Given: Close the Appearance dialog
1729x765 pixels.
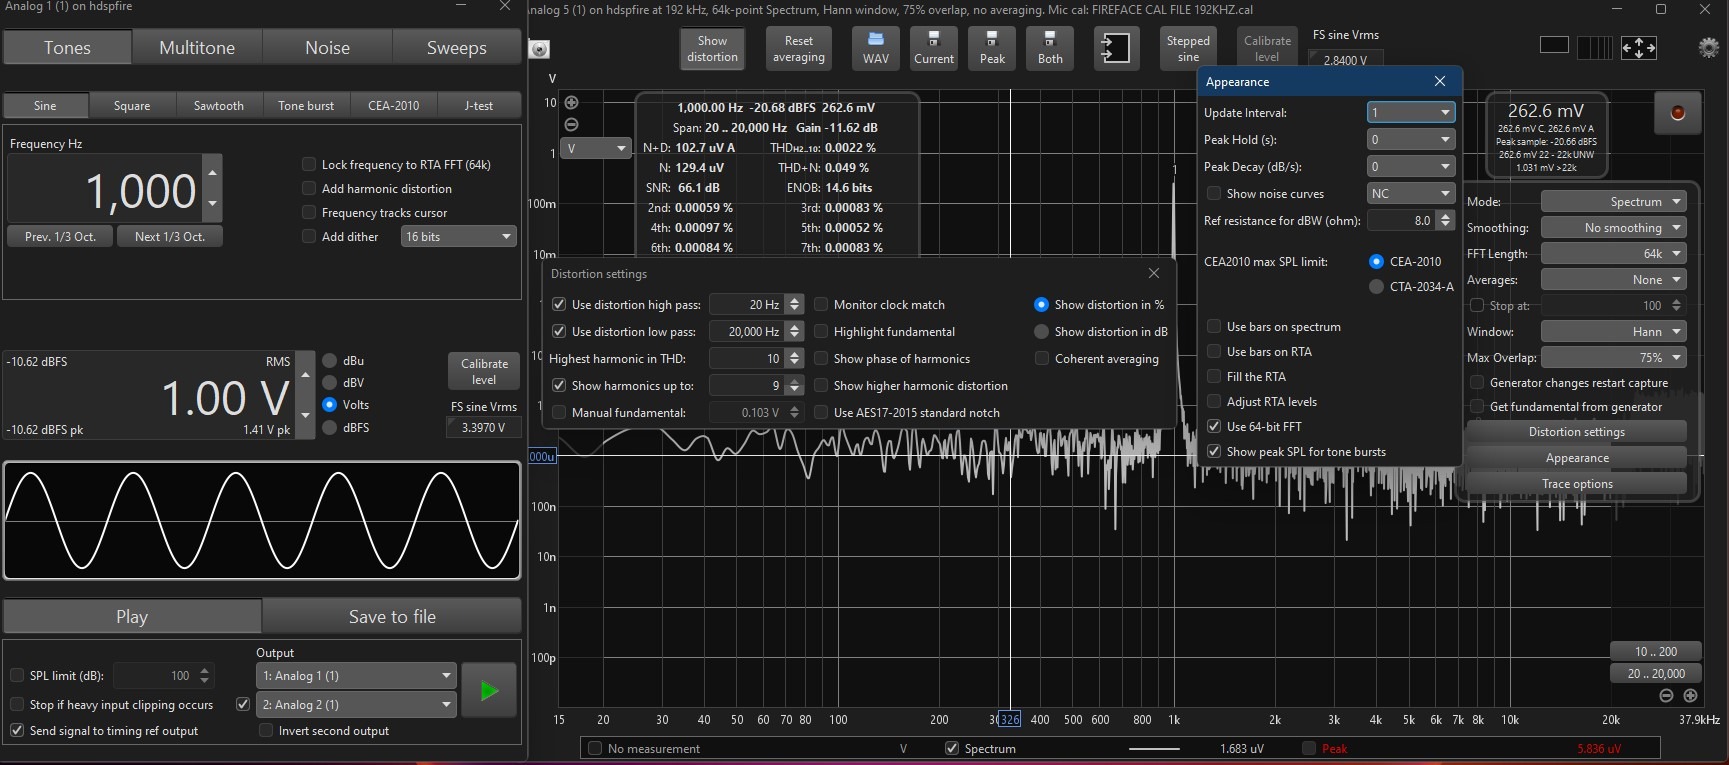Looking at the screenshot, I should [1440, 82].
